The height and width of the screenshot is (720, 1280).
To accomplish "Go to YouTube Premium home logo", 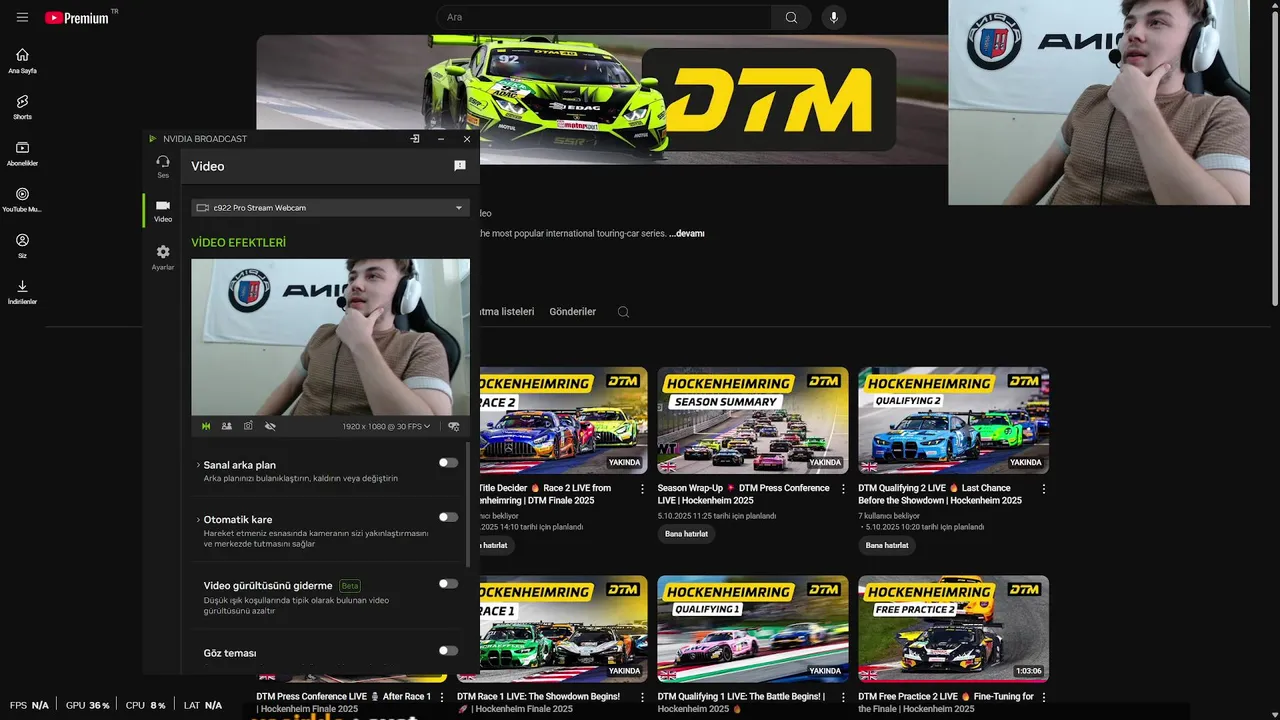I will pos(79,18).
